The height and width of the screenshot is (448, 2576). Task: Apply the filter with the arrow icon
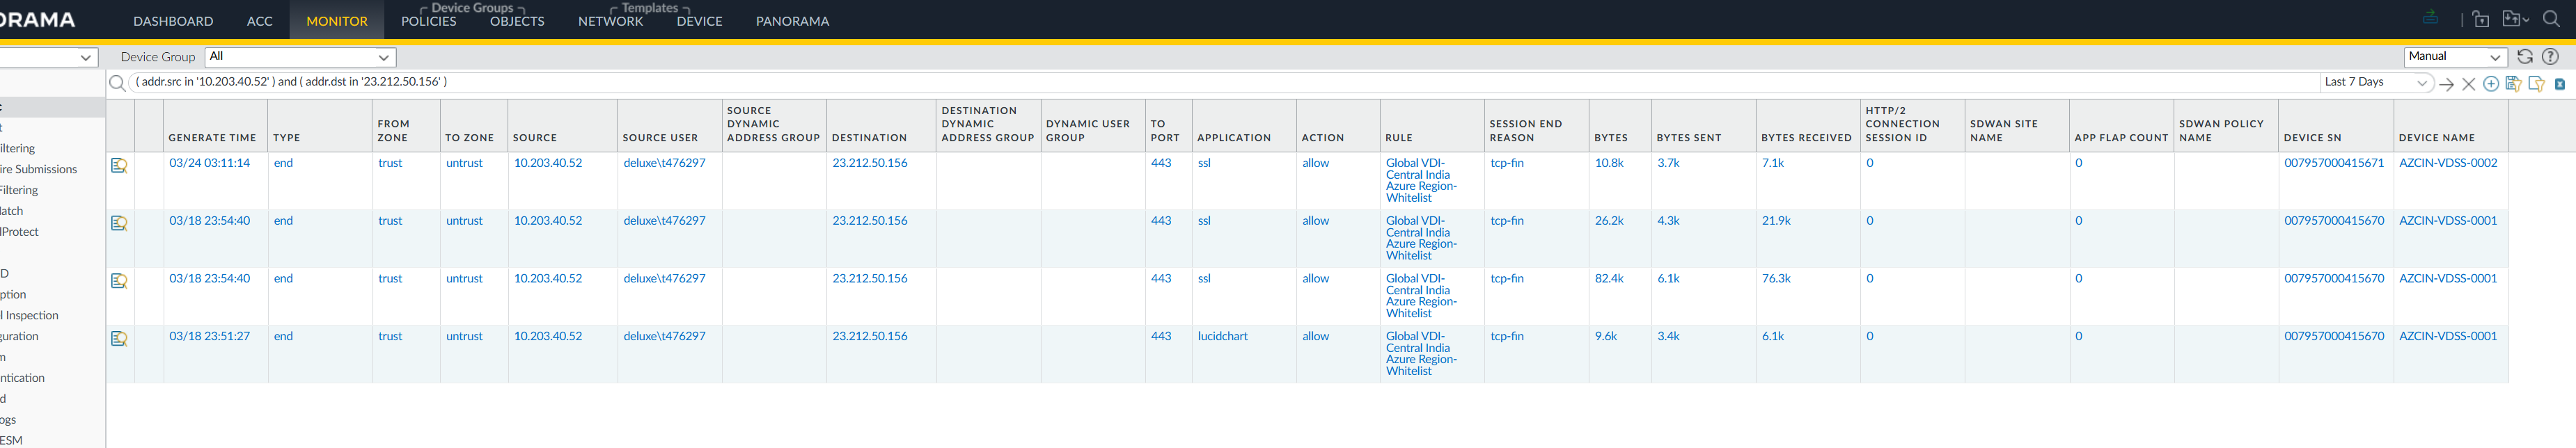2446,84
